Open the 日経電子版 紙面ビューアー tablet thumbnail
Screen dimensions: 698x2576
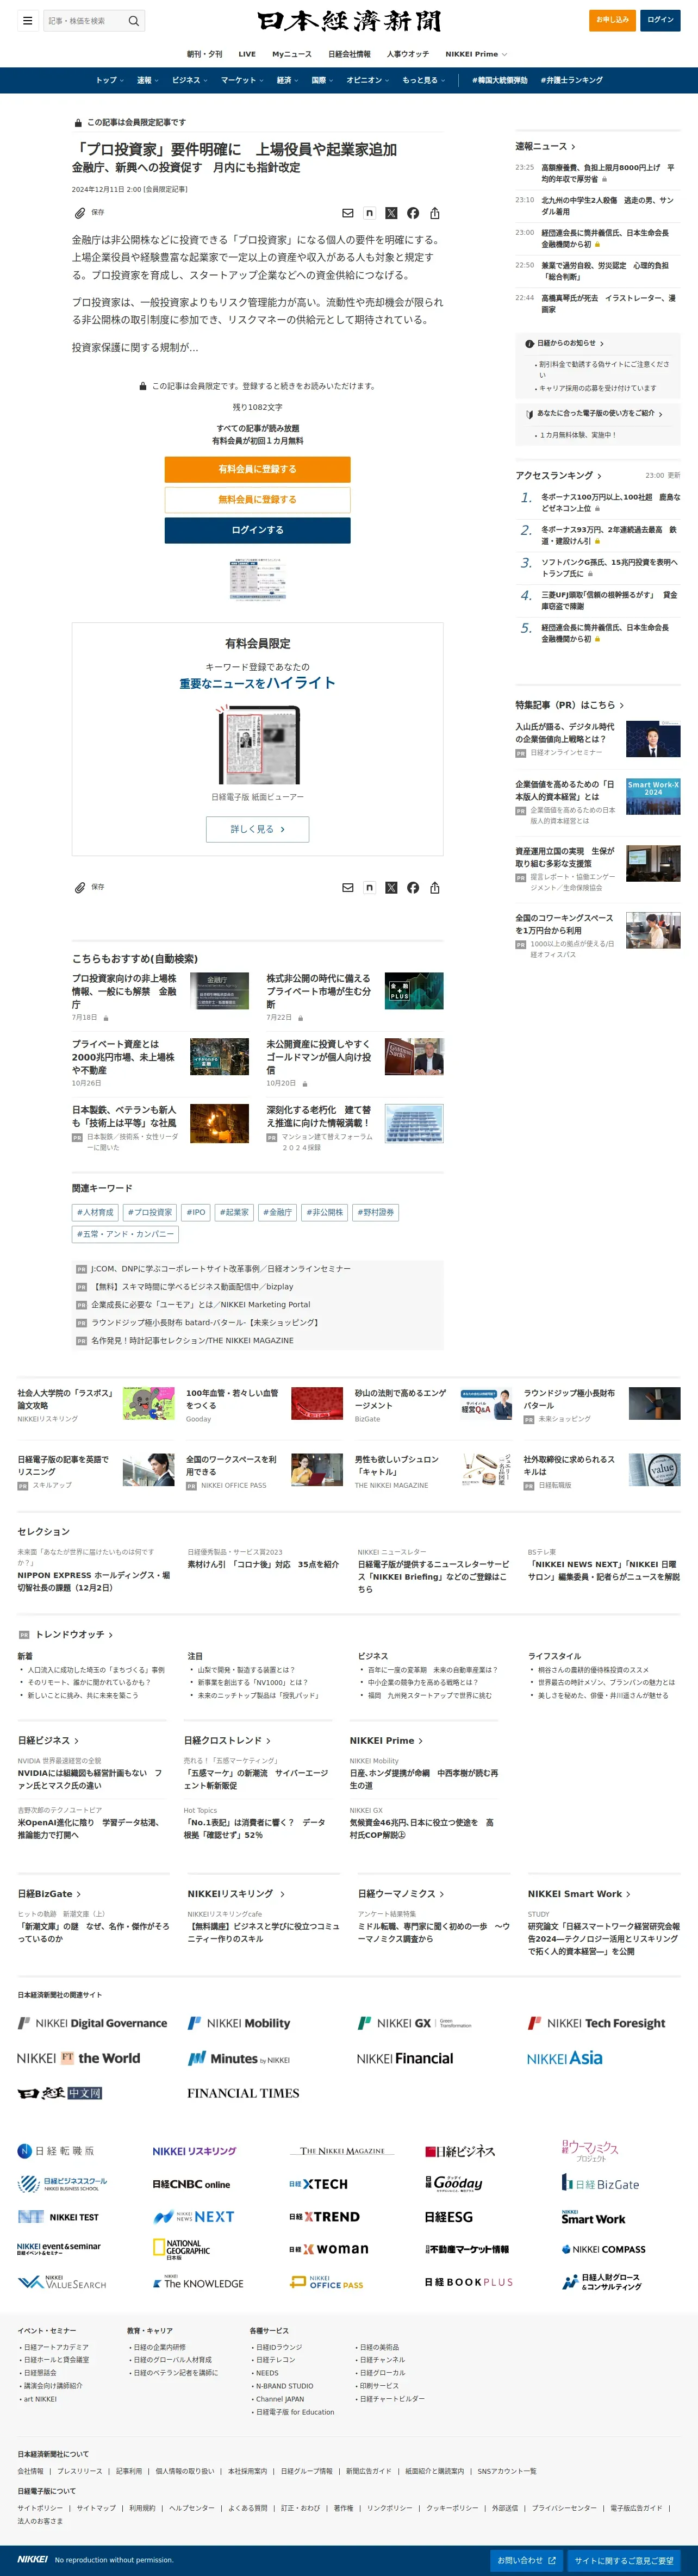257,745
